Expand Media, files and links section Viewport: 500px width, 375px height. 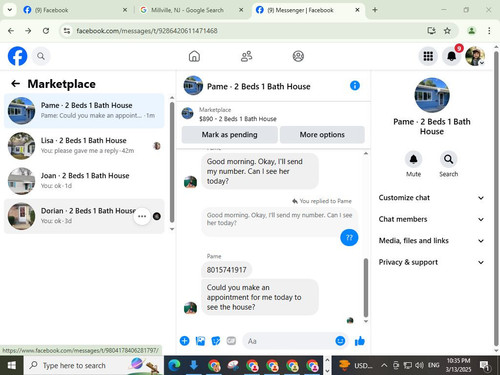tap(431, 241)
